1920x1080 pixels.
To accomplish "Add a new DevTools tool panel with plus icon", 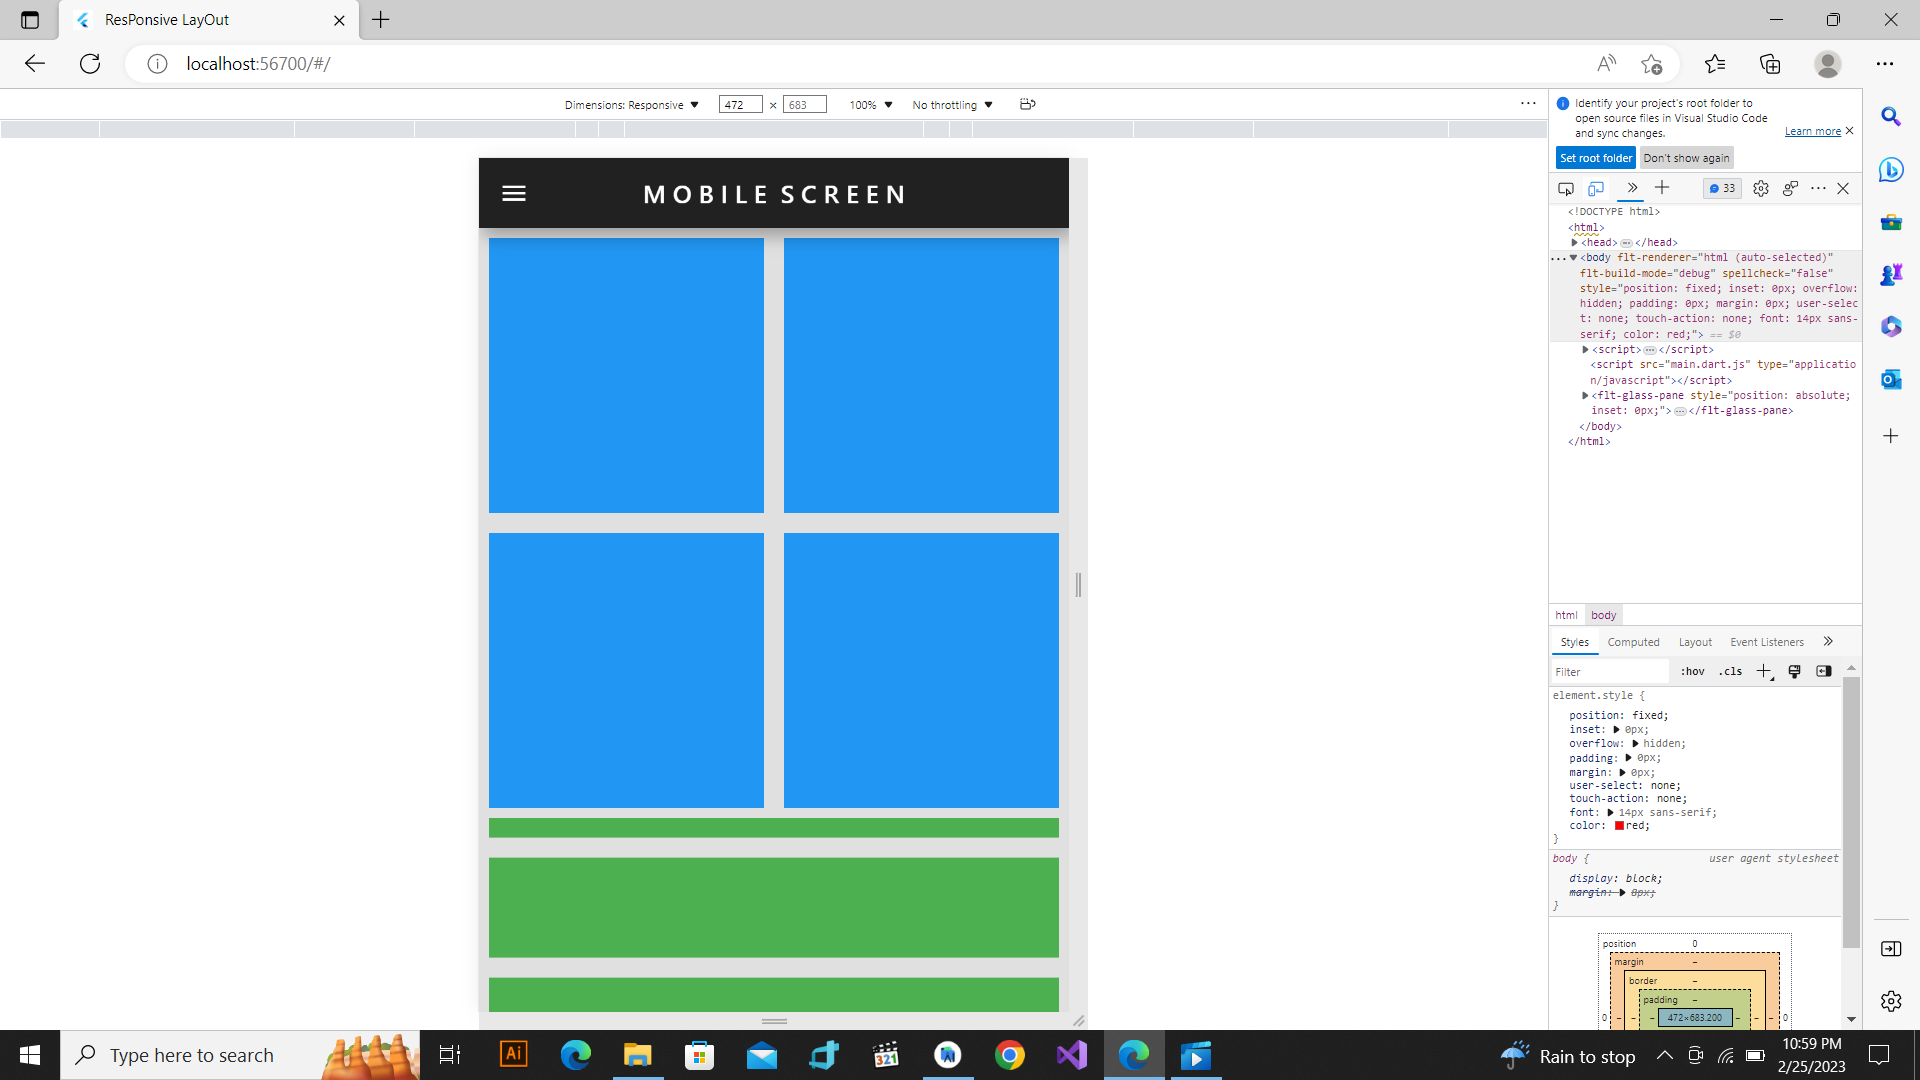I will (1662, 188).
